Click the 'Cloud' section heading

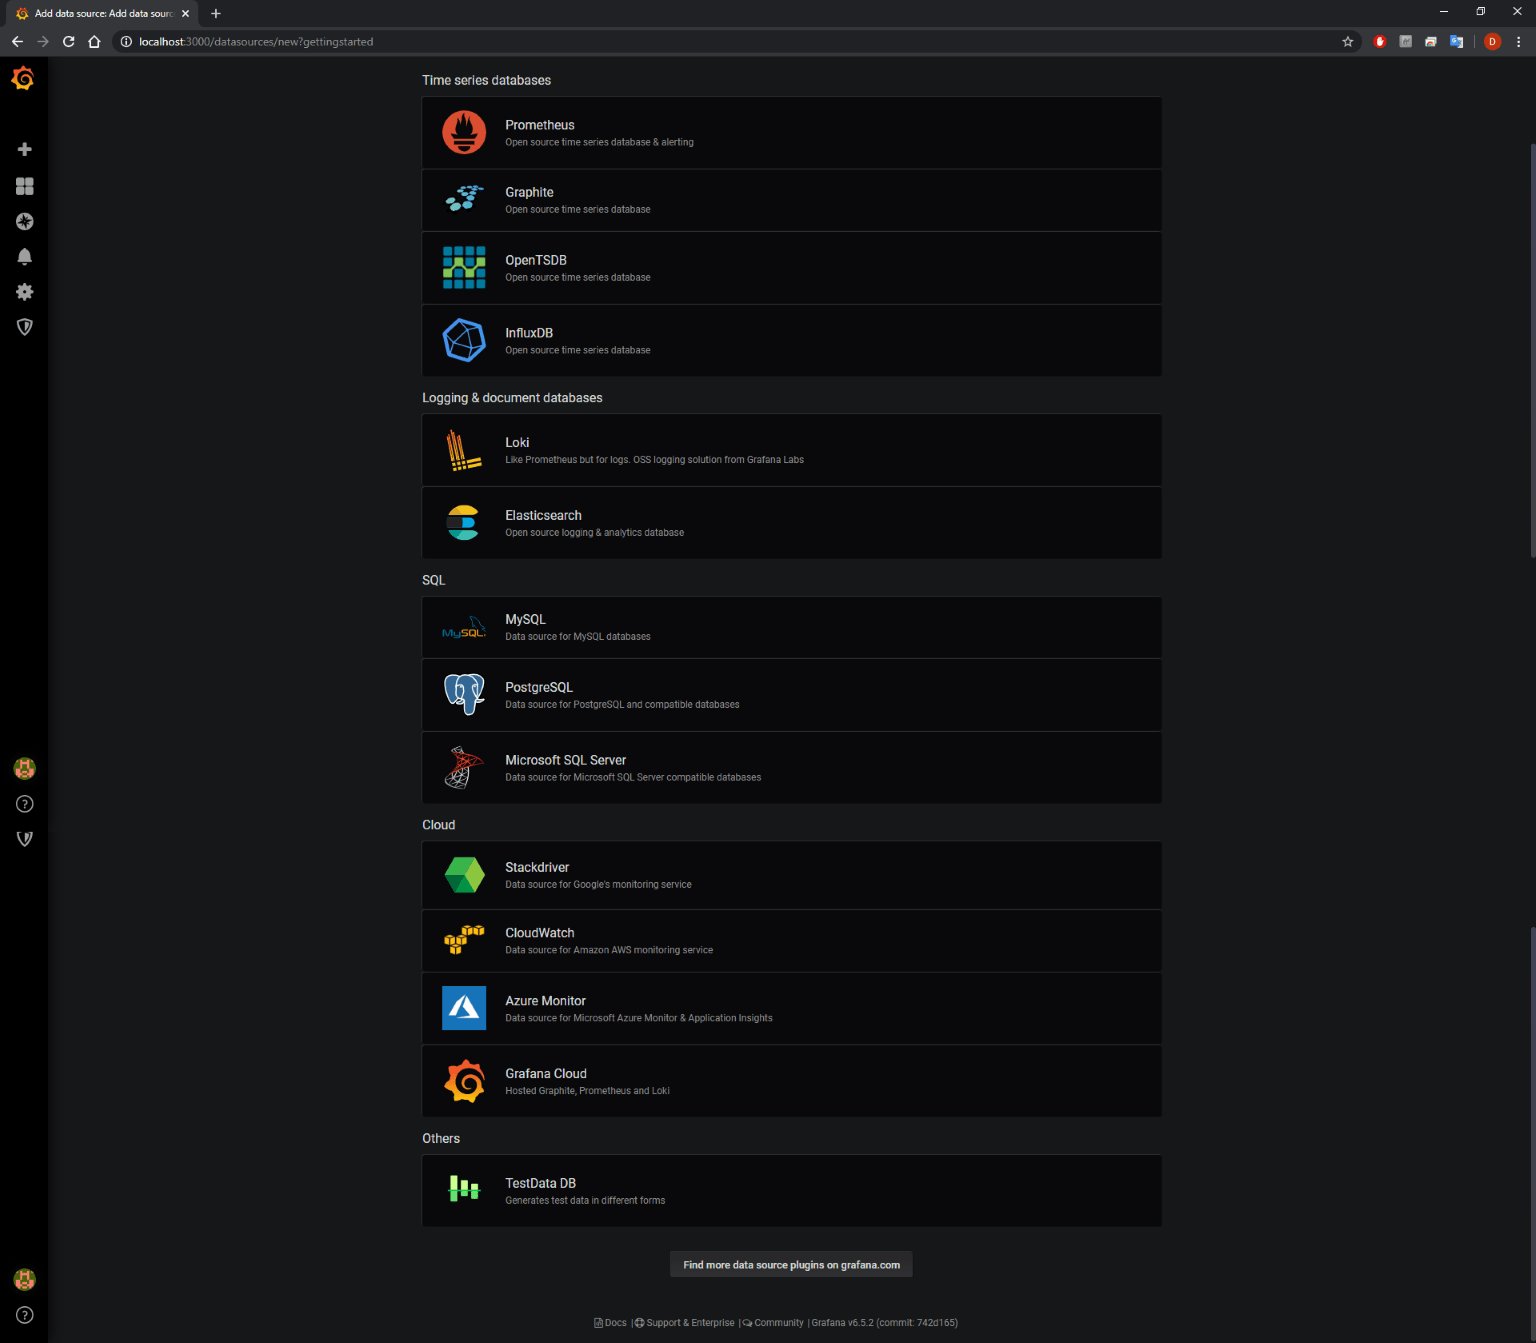(x=438, y=825)
